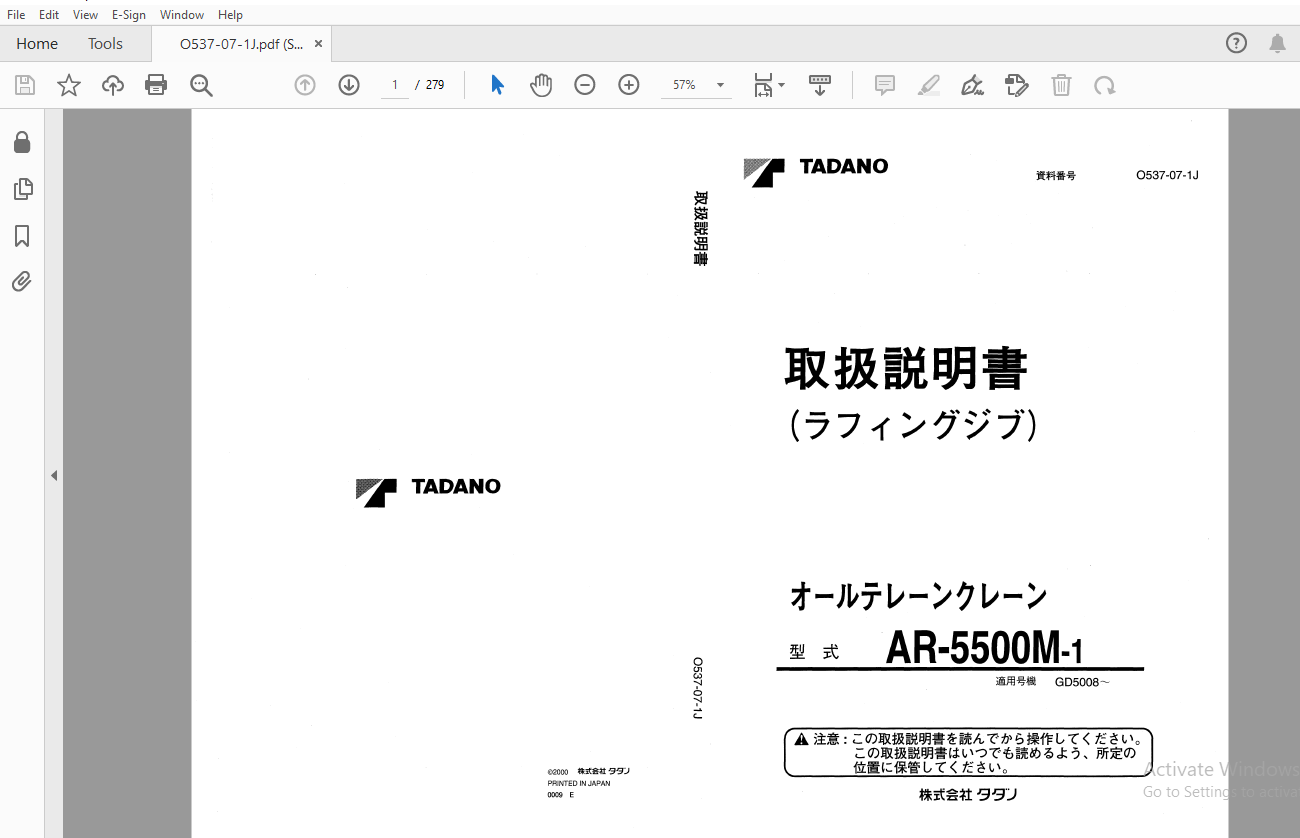
Task: Open the Attachments paperclip panel
Action: 22,282
